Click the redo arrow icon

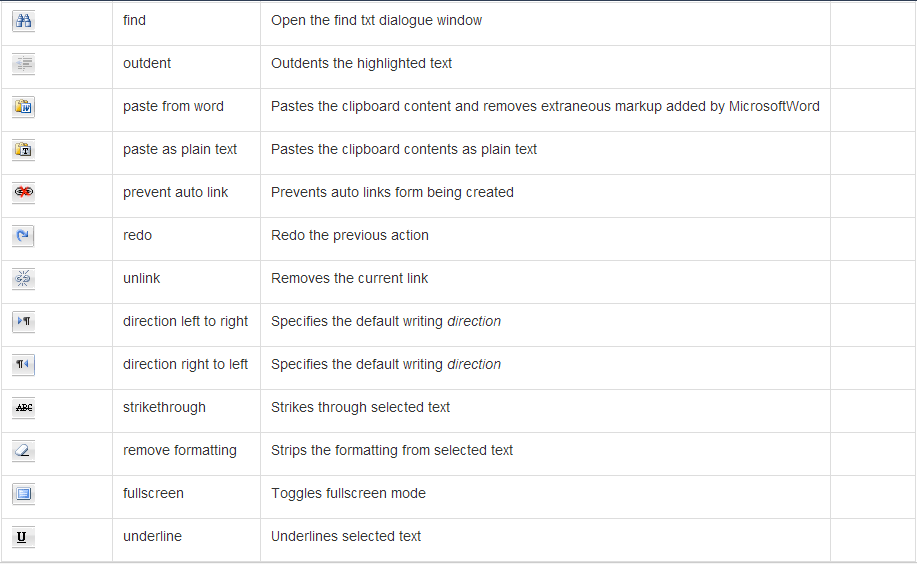click(x=24, y=236)
